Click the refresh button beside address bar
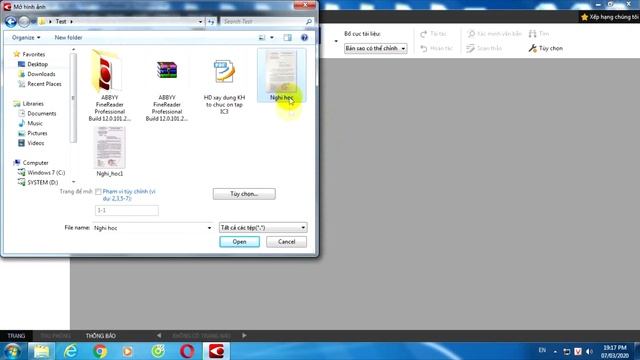This screenshot has height=360, width=640. pyautogui.click(x=211, y=22)
